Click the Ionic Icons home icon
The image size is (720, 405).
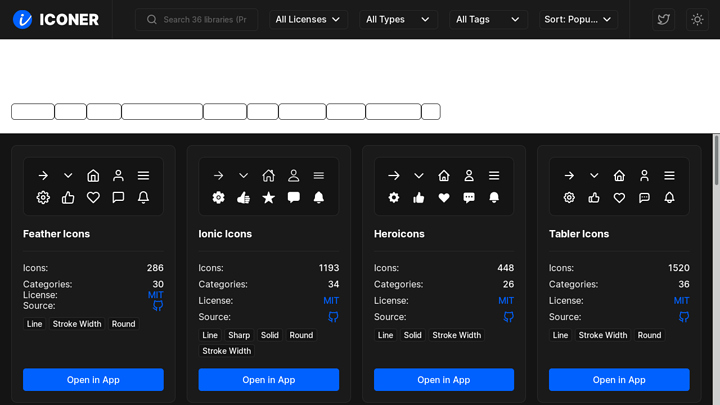pos(269,175)
